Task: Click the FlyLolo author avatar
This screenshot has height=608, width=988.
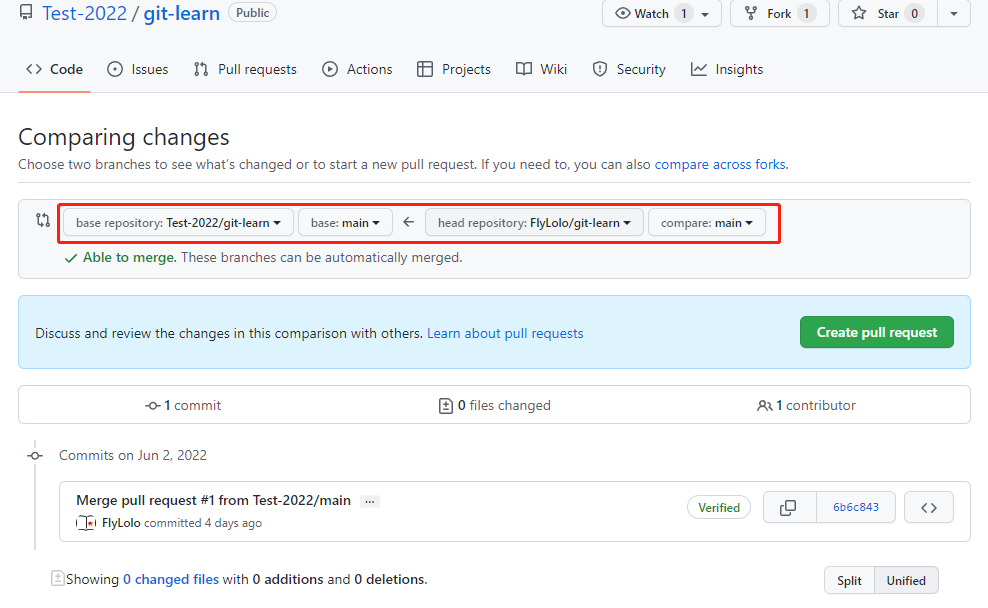Action: tap(86, 523)
